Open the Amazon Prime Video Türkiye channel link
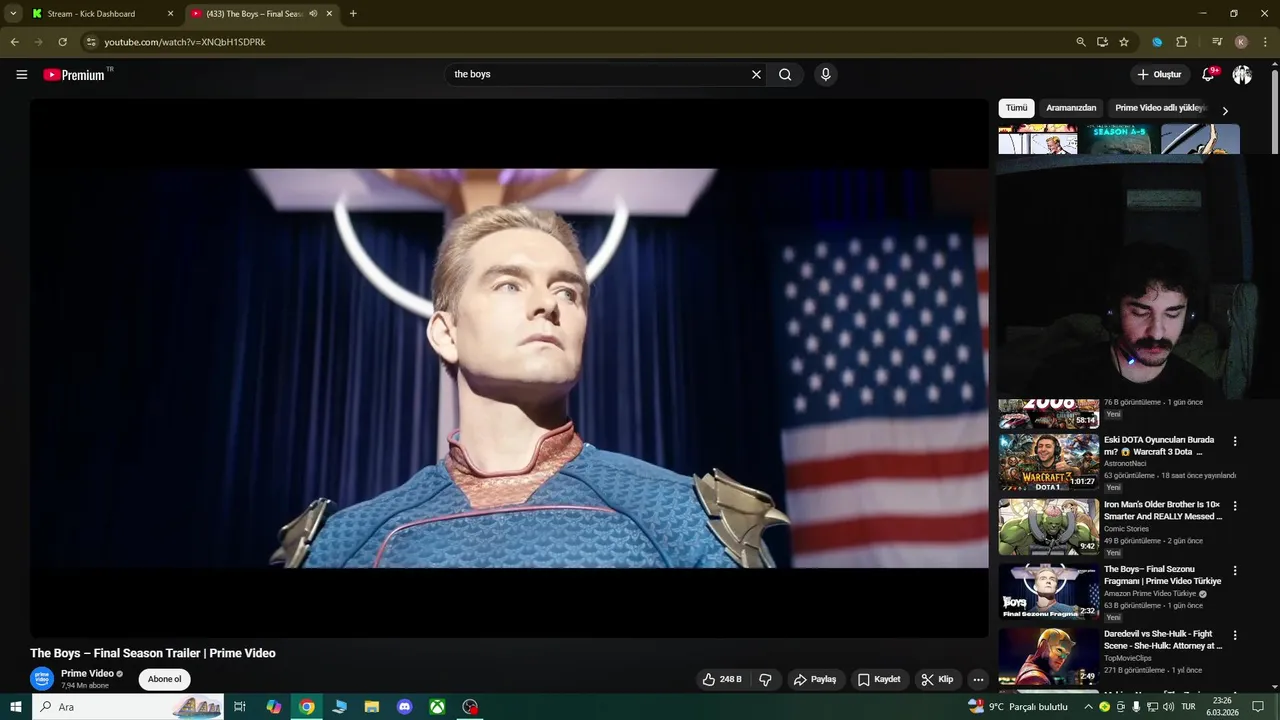This screenshot has height=720, width=1280. click(x=1150, y=593)
